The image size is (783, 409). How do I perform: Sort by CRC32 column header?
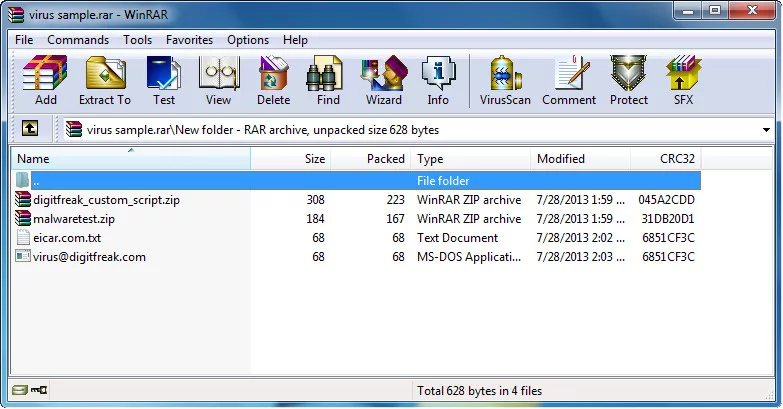coord(666,158)
